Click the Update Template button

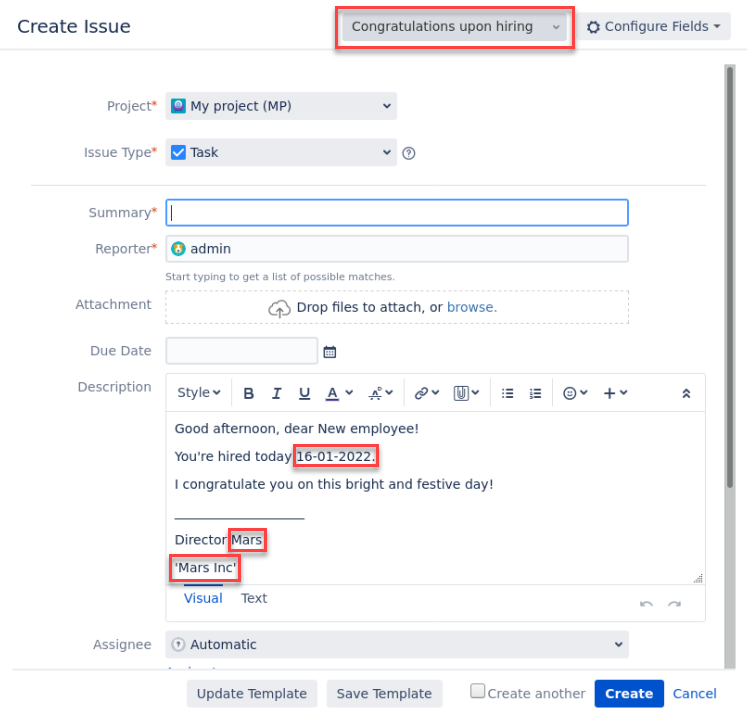[x=252, y=694]
